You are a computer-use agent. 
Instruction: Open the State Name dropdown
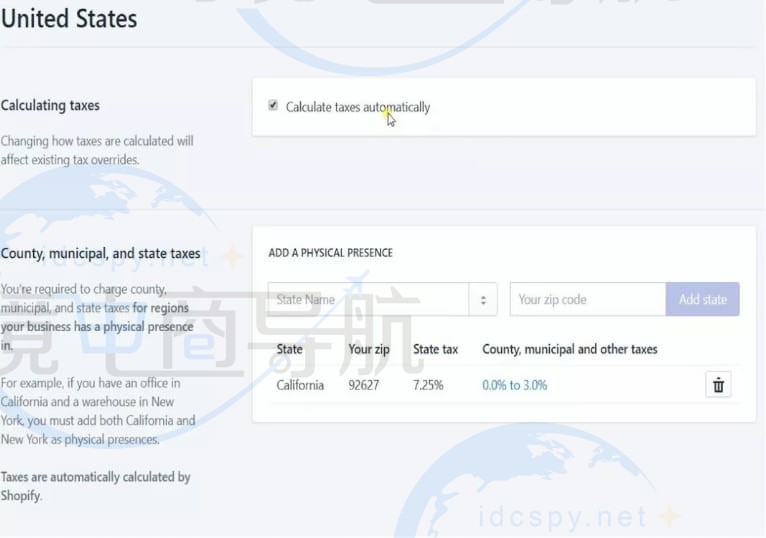click(x=368, y=299)
